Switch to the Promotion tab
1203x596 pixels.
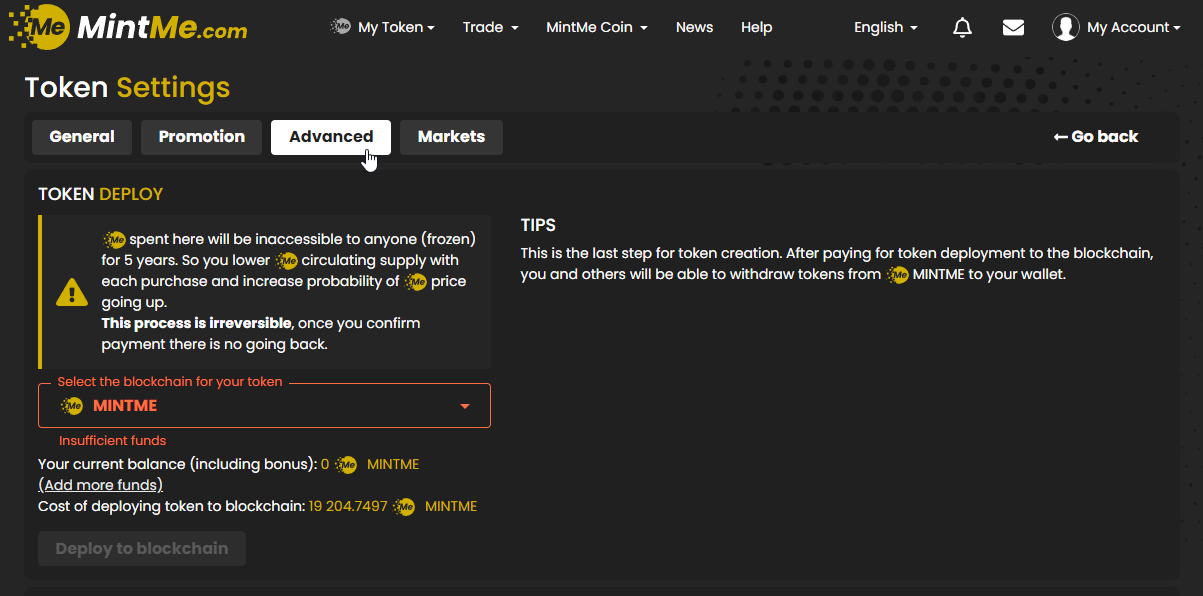pyautogui.click(x=201, y=137)
